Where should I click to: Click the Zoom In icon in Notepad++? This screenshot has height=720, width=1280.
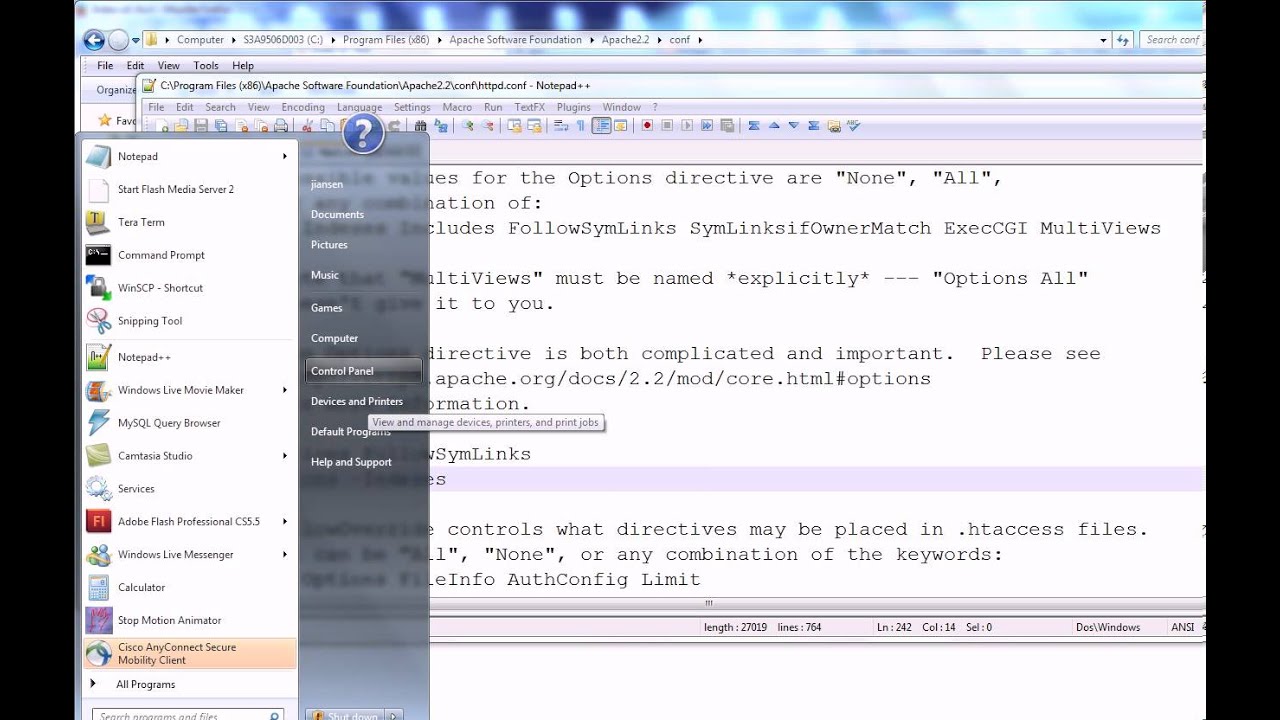click(x=467, y=126)
